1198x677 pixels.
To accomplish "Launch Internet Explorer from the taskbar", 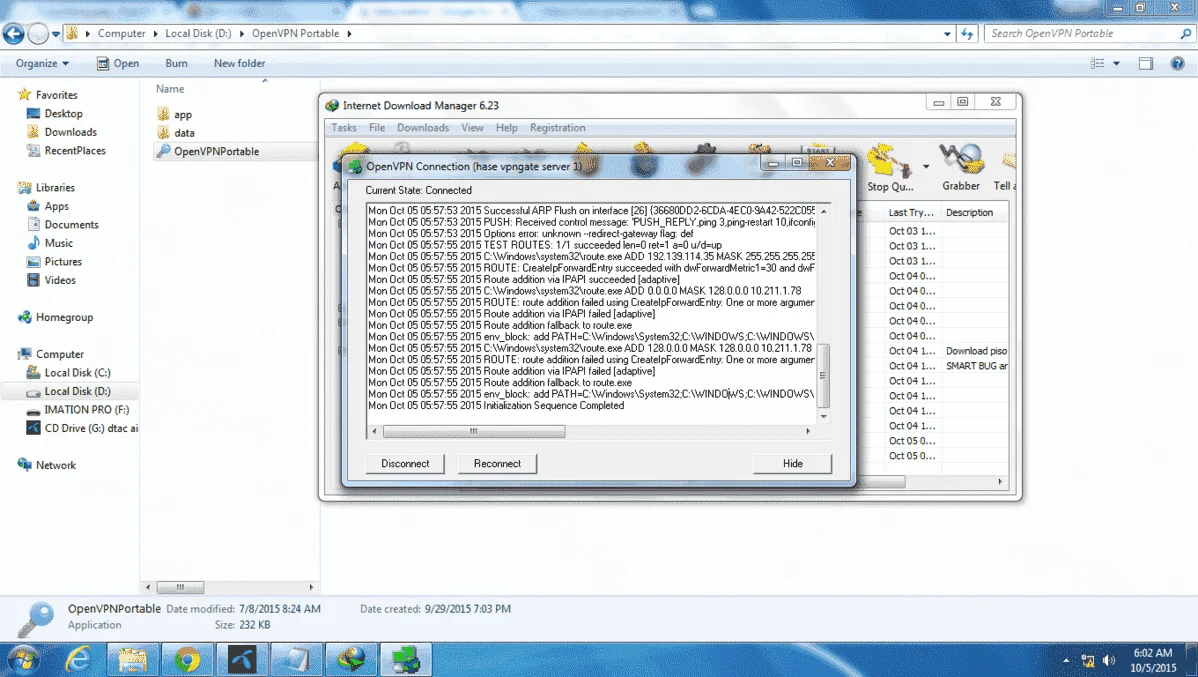I will point(78,659).
